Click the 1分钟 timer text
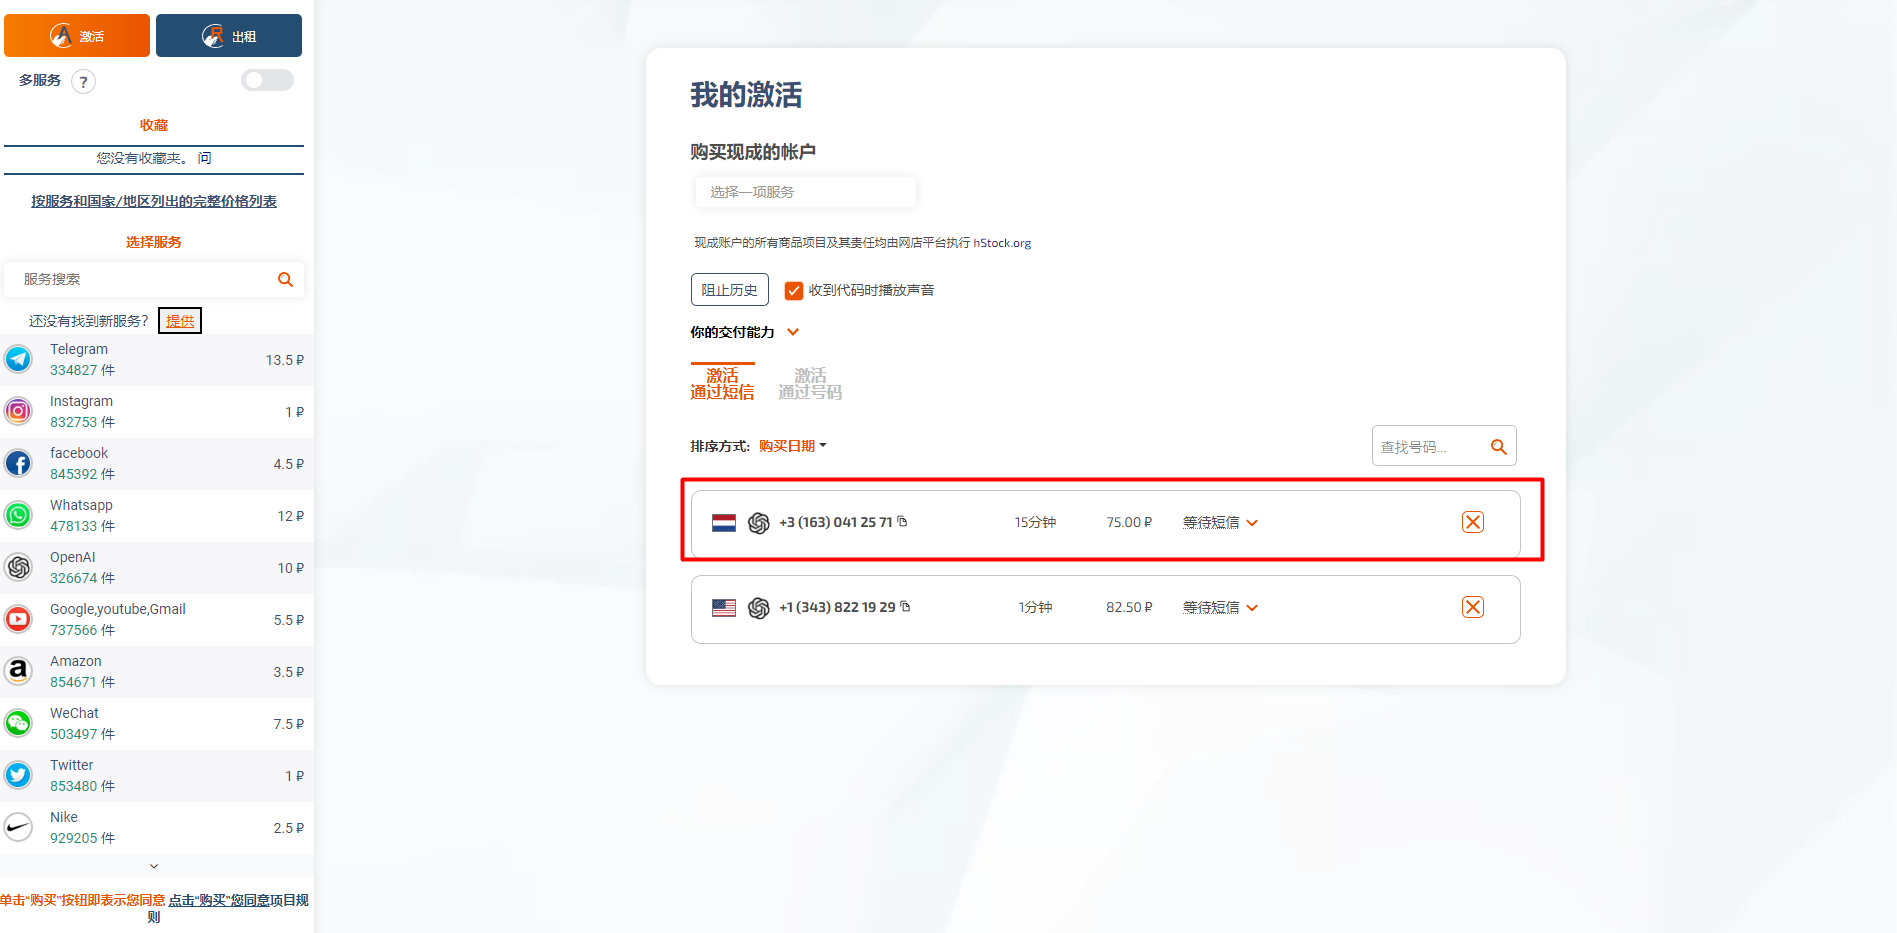The height and width of the screenshot is (933, 1897). point(1035,607)
